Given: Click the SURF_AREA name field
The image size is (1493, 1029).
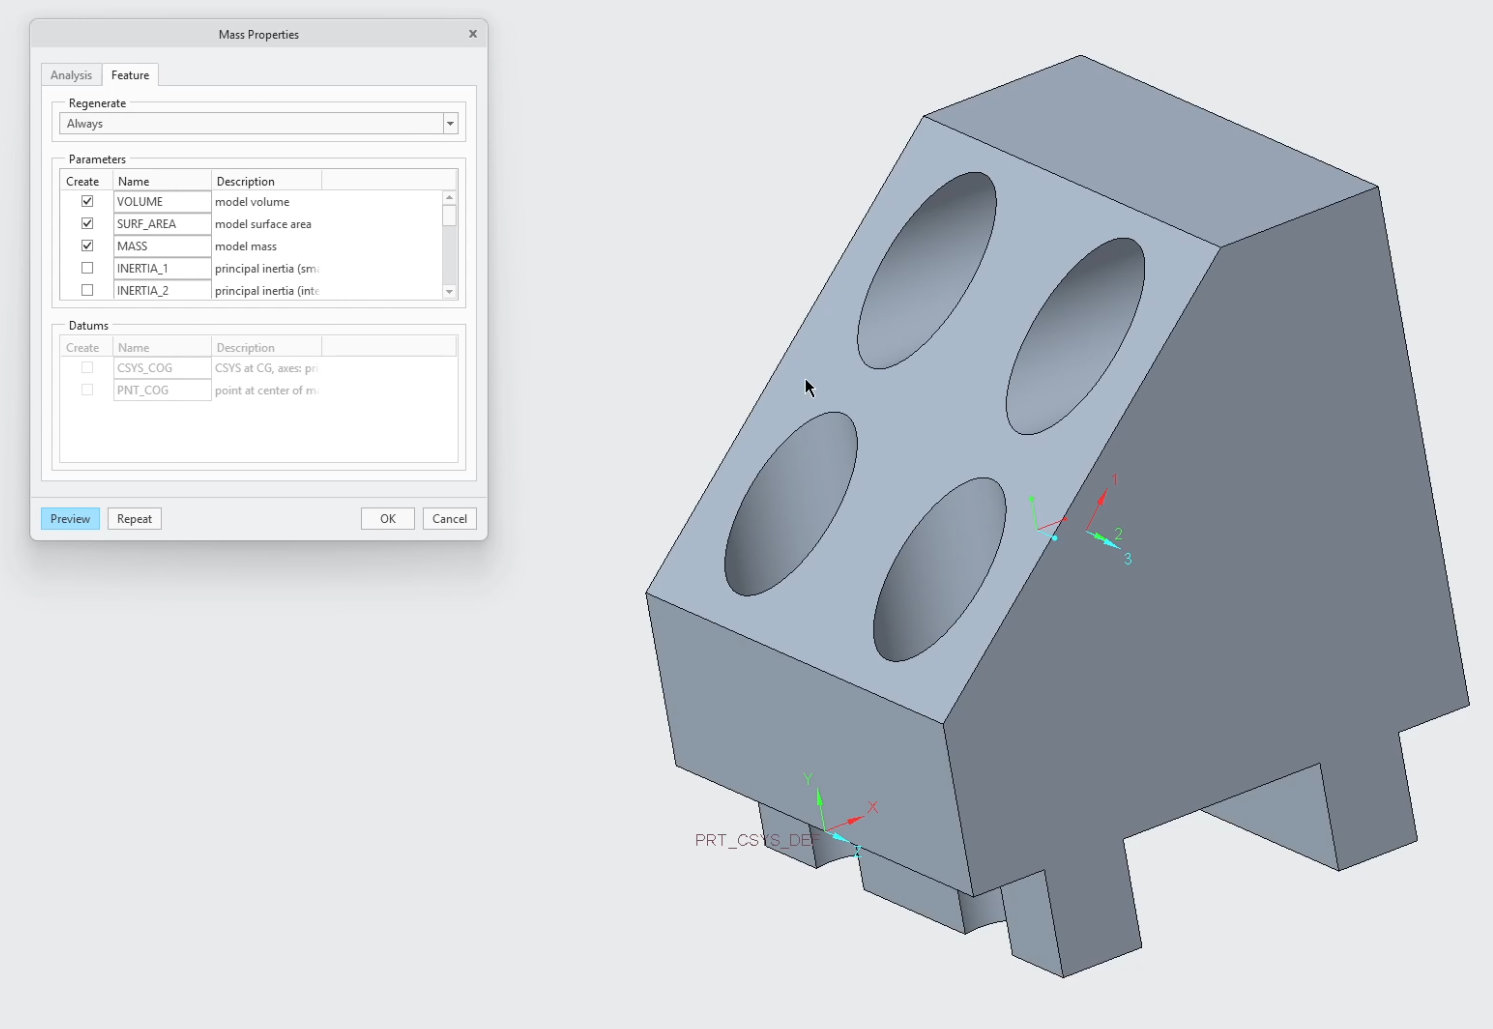Looking at the screenshot, I should click(x=162, y=224).
